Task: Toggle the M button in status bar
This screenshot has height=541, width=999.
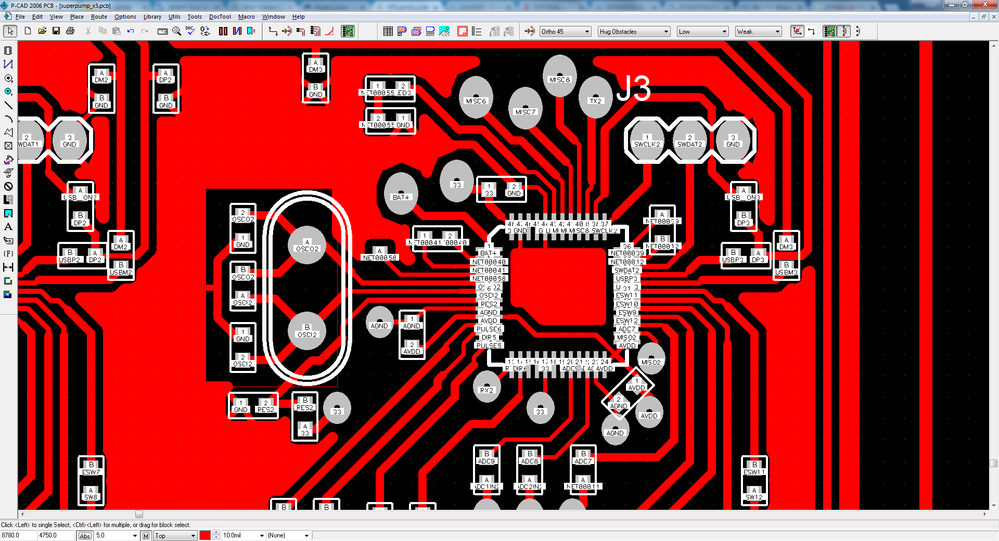Action: pyautogui.click(x=146, y=536)
